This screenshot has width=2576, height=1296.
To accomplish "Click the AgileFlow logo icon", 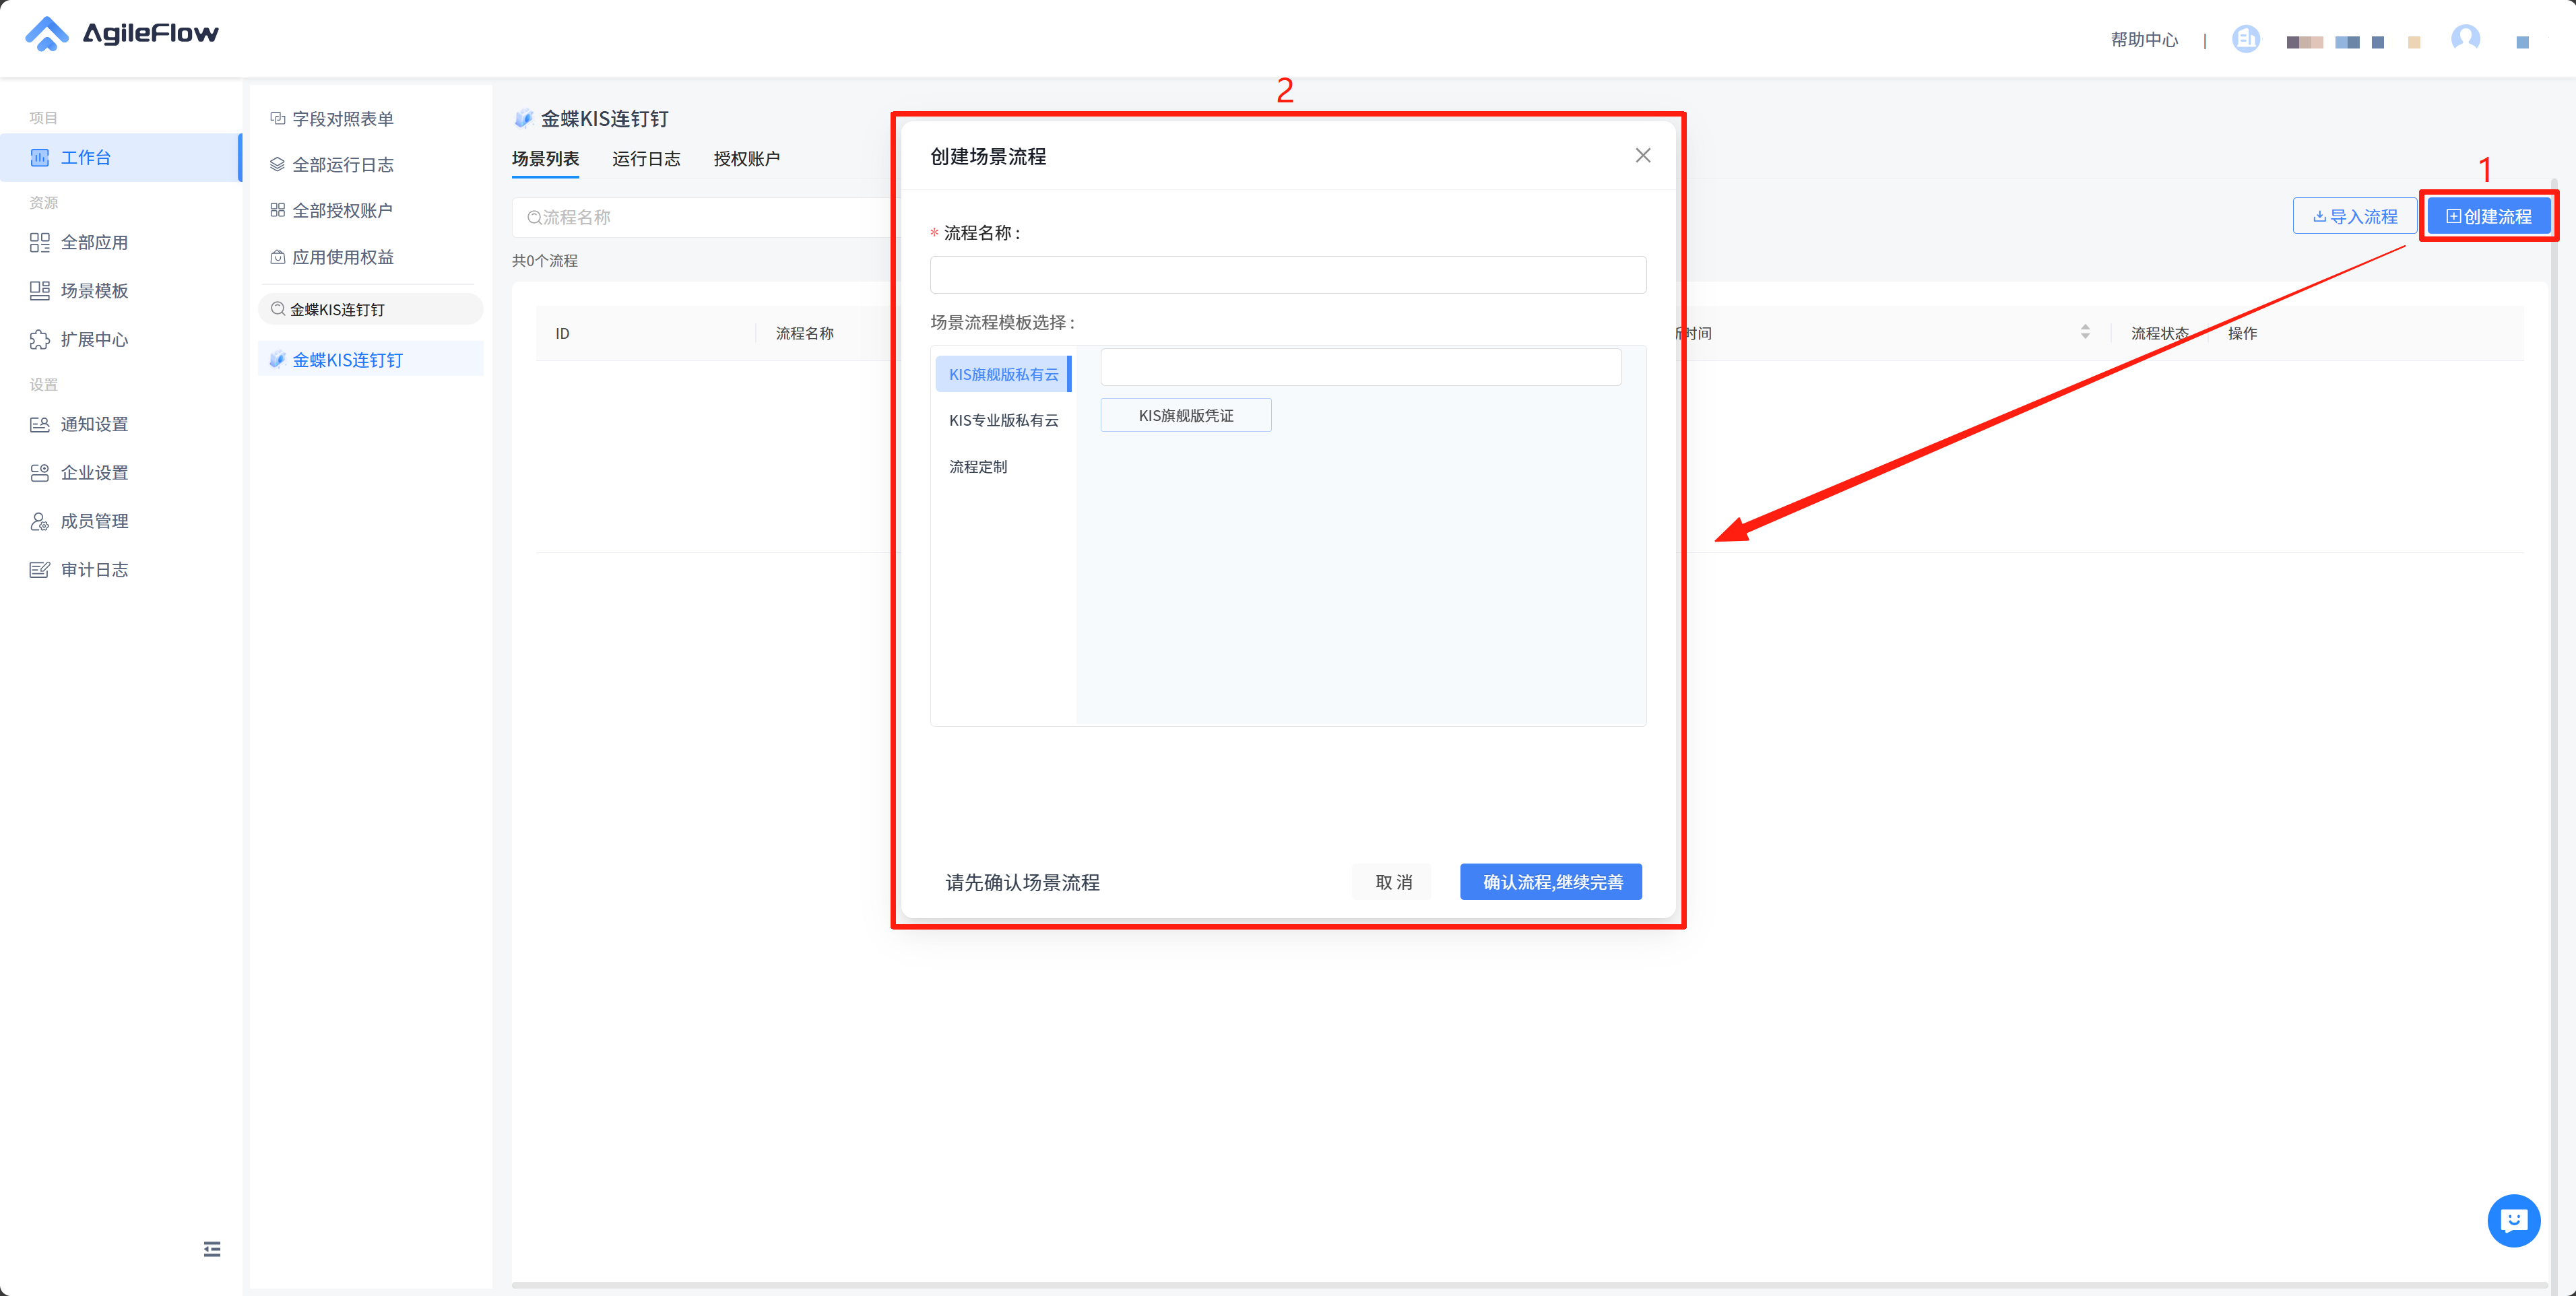I will click(46, 33).
